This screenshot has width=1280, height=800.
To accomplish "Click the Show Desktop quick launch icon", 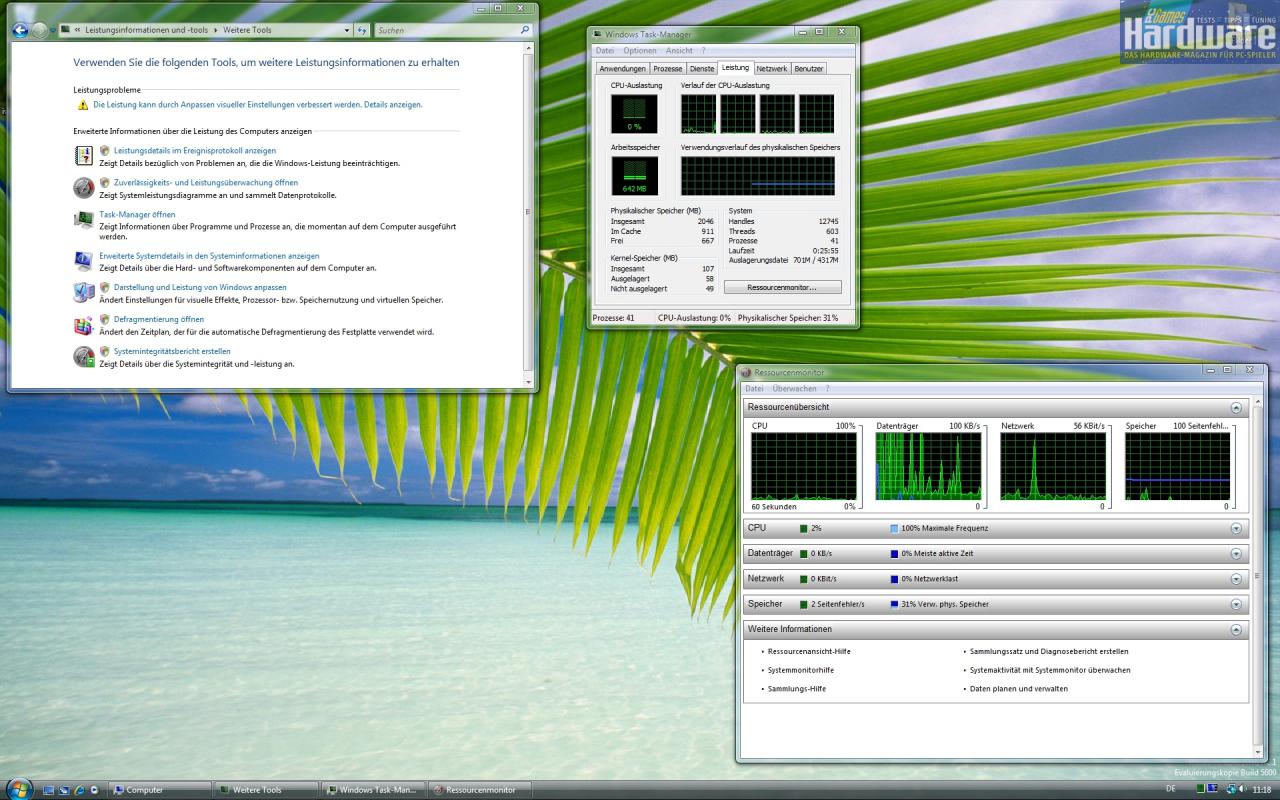I will [x=48, y=790].
